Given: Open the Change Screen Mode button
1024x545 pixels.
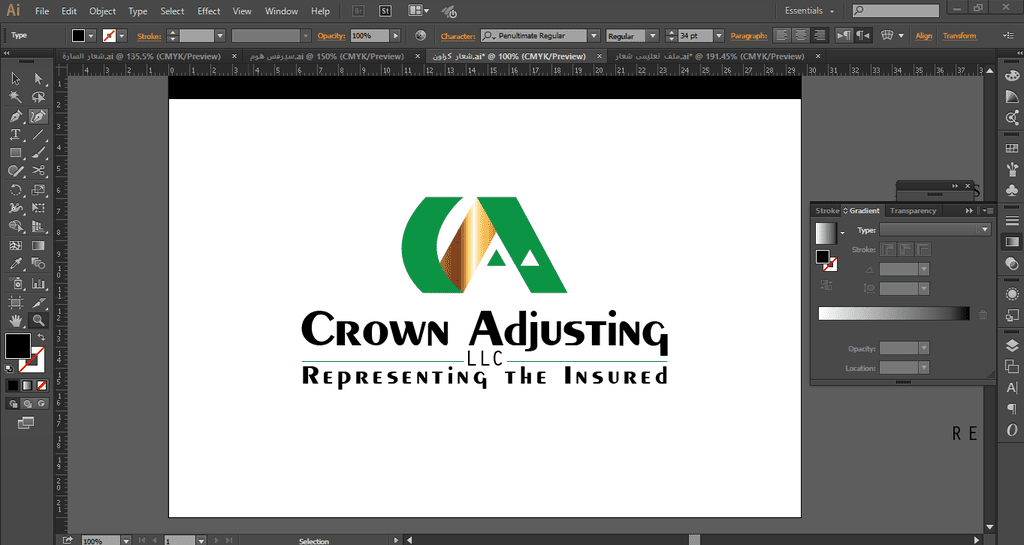Looking at the screenshot, I should [x=25, y=423].
